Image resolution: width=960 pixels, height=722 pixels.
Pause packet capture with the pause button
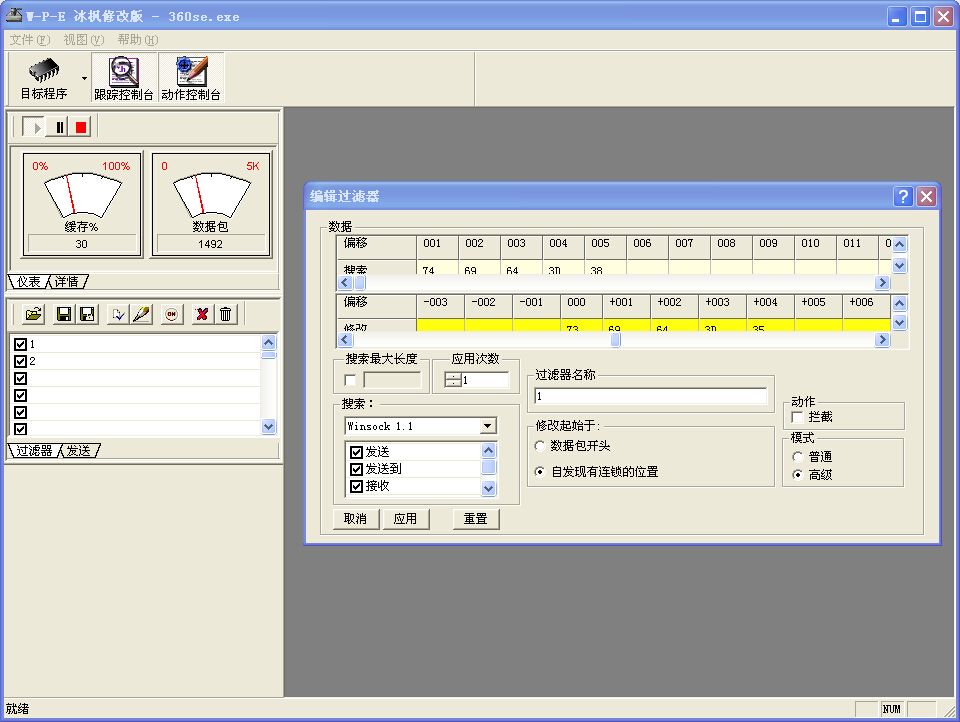(x=59, y=127)
